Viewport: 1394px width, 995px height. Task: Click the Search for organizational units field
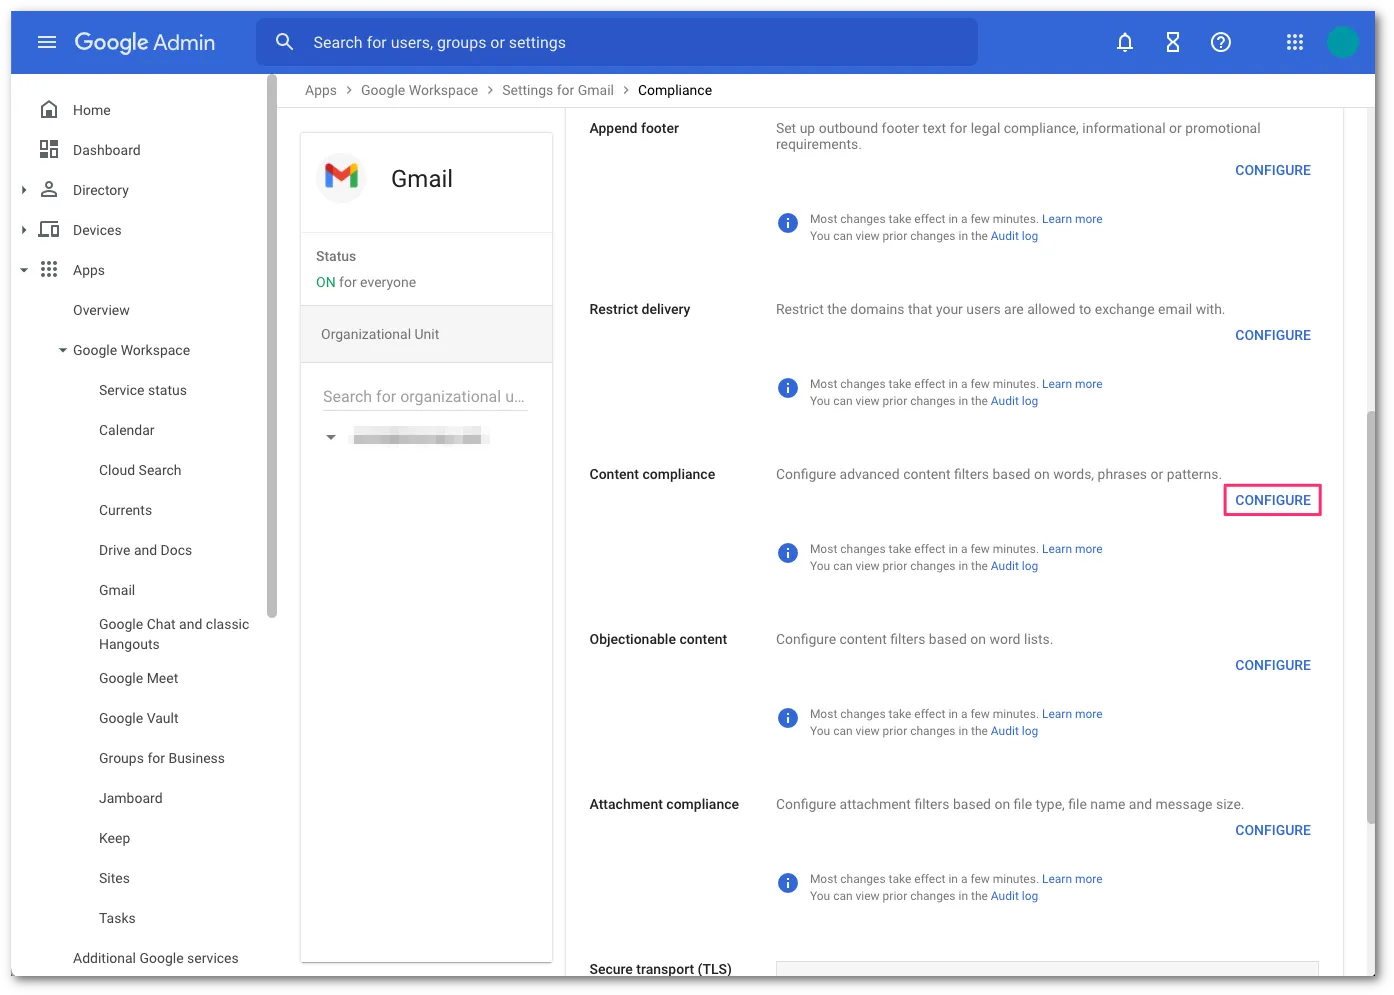point(424,397)
